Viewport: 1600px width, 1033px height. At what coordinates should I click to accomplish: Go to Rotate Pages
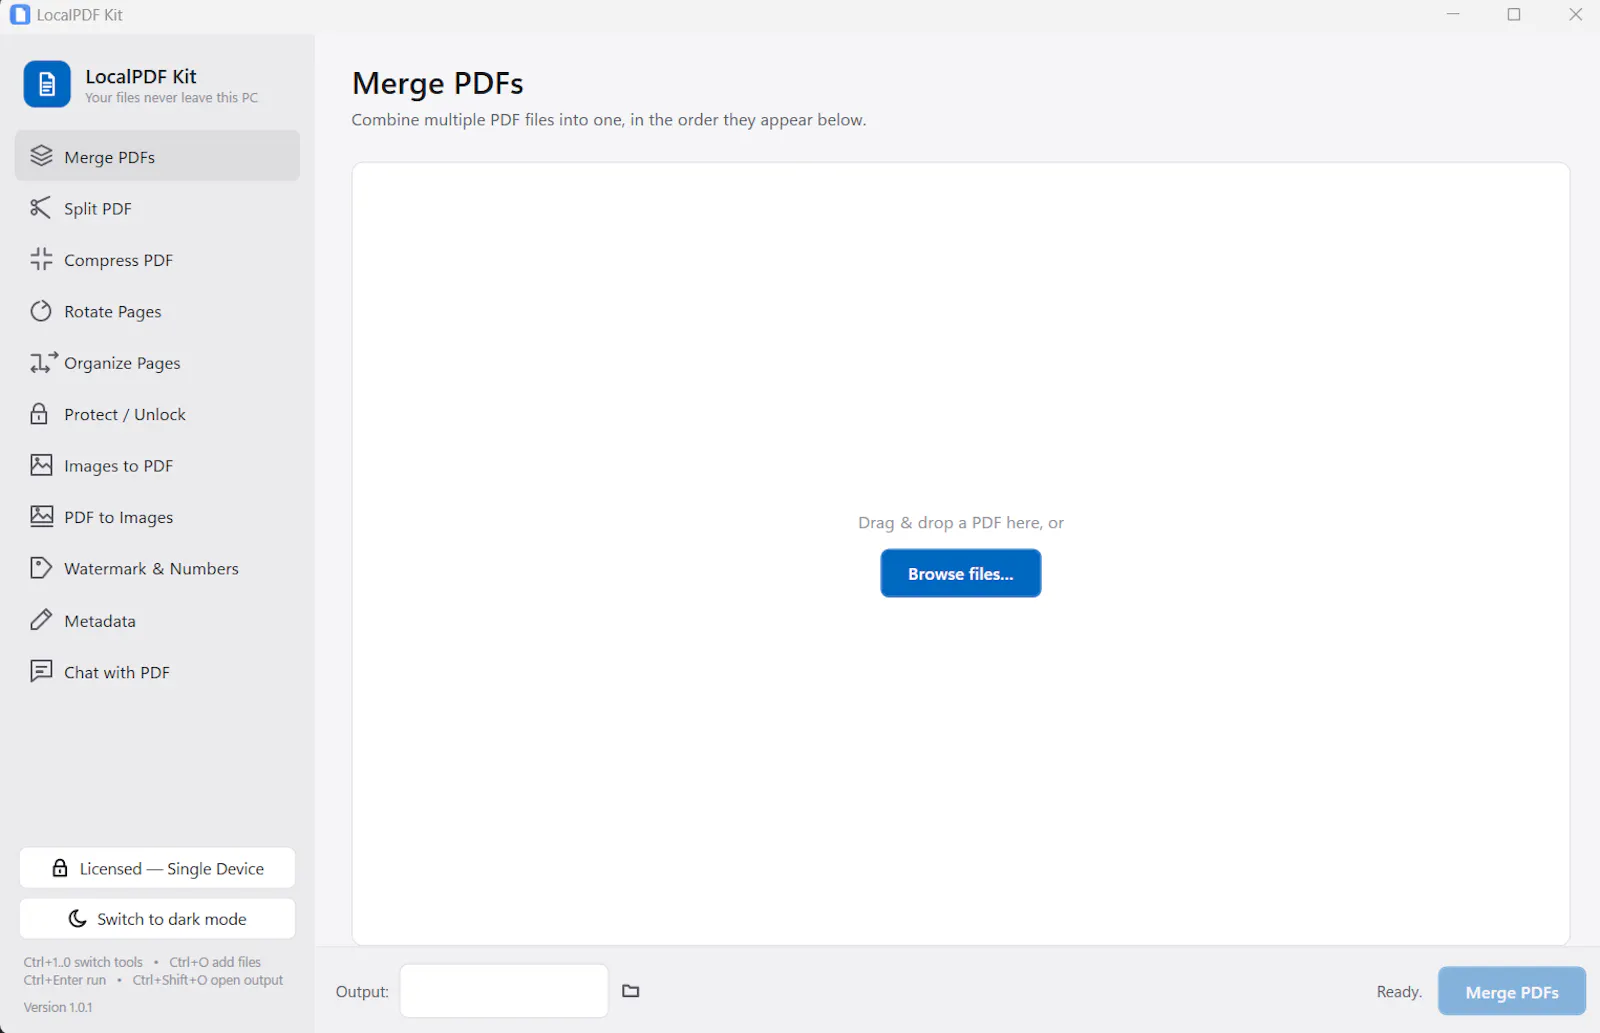[157, 311]
